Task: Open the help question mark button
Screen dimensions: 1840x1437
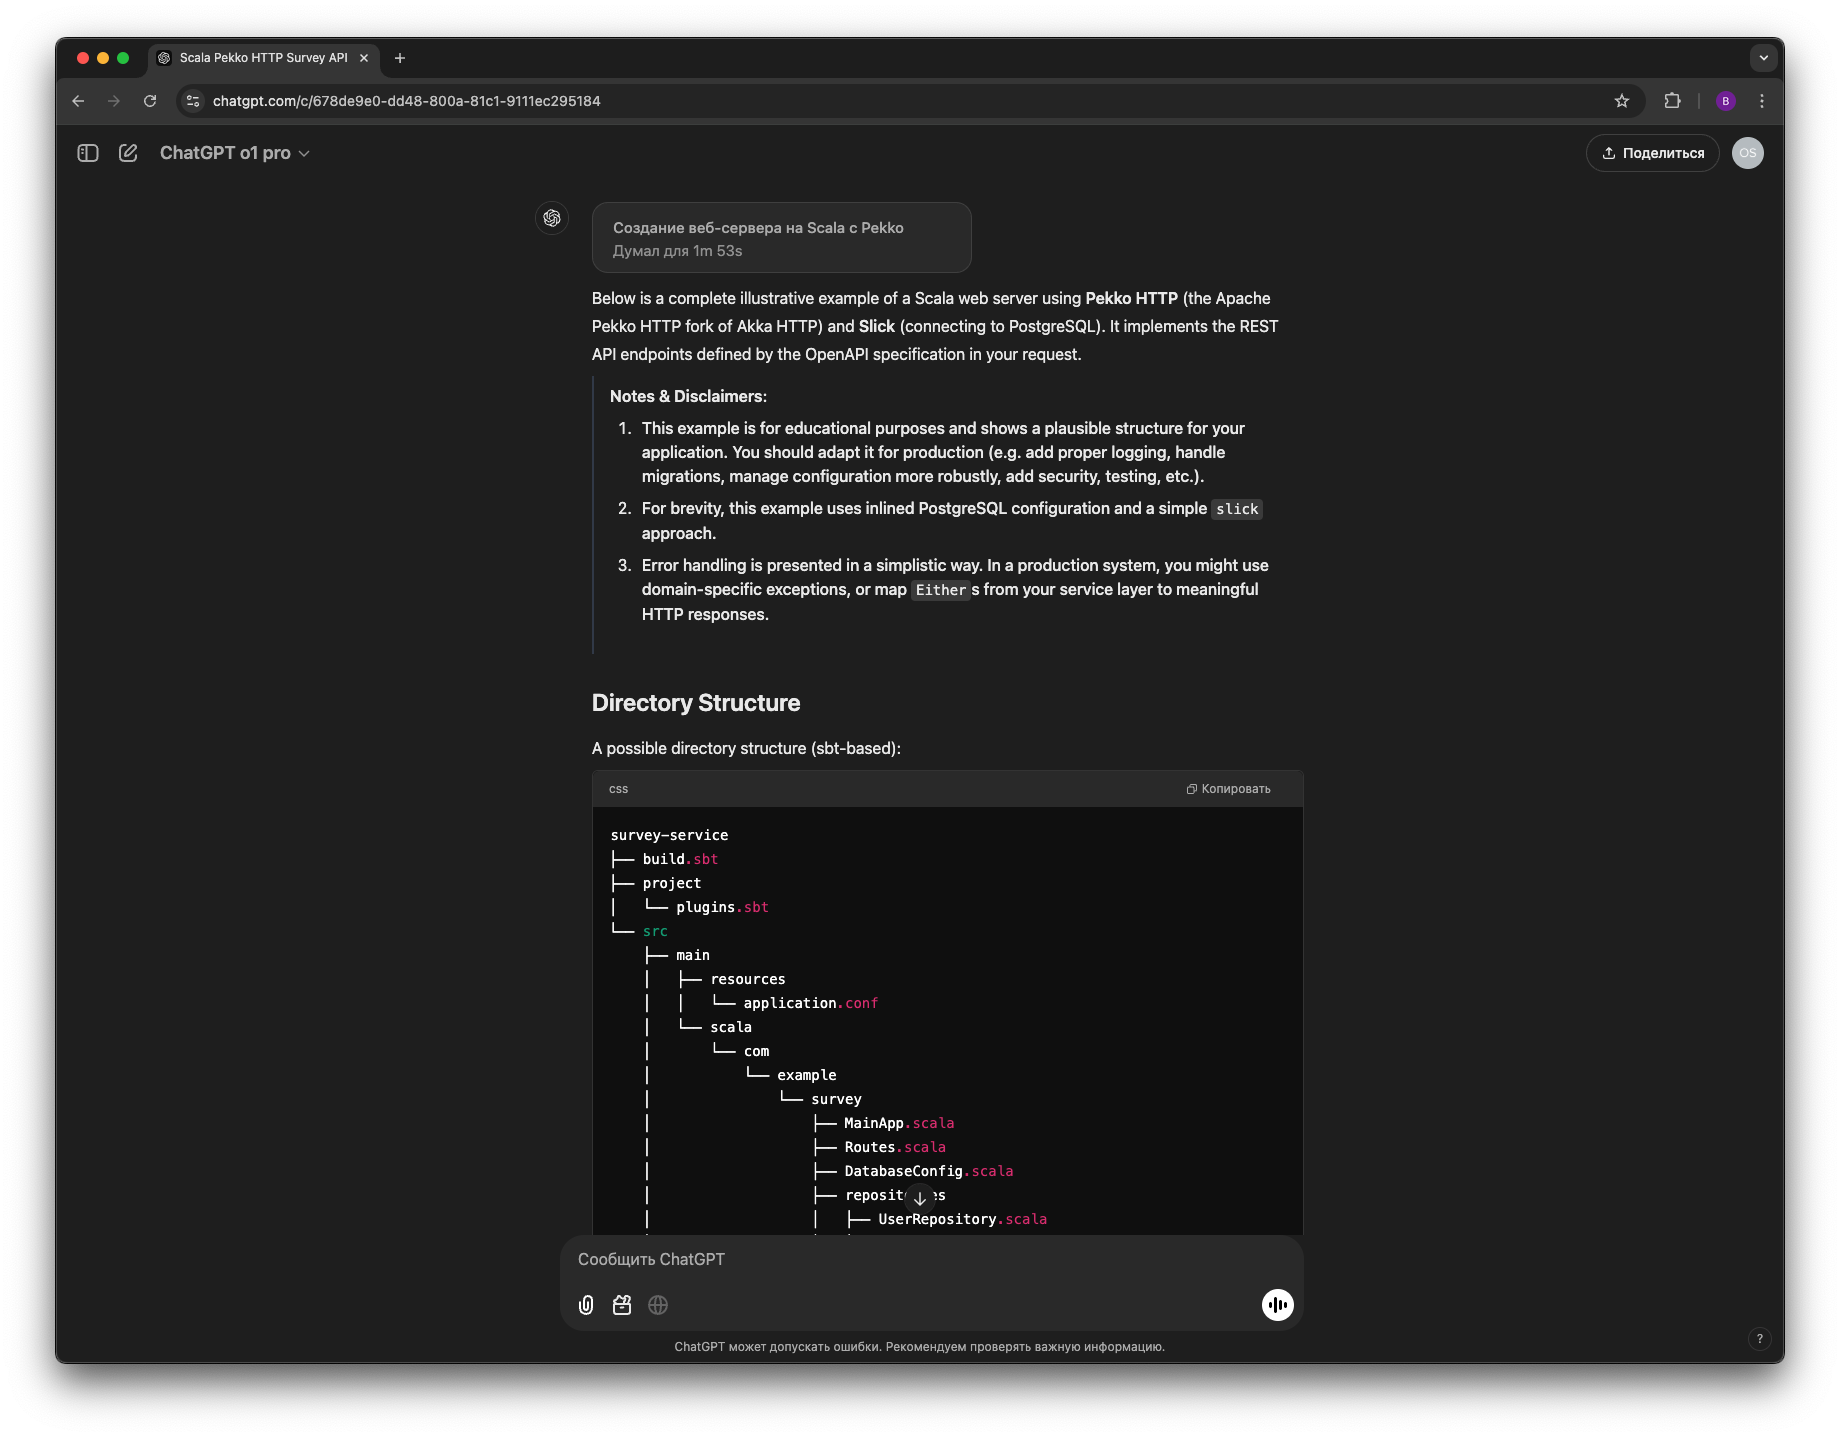Action: tap(1759, 1339)
